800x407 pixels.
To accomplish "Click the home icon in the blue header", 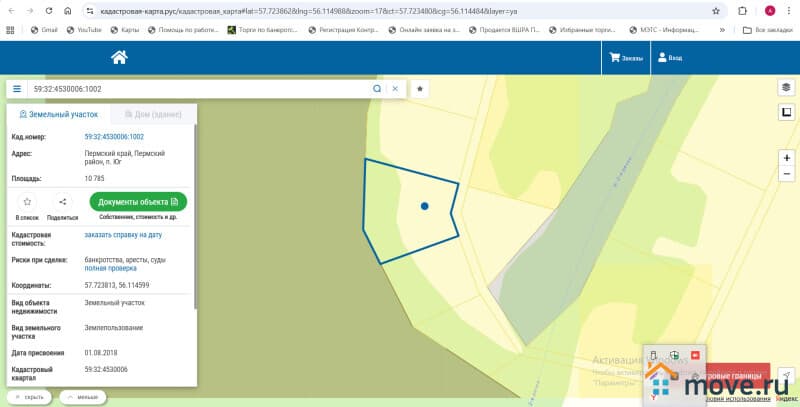I will (x=119, y=58).
